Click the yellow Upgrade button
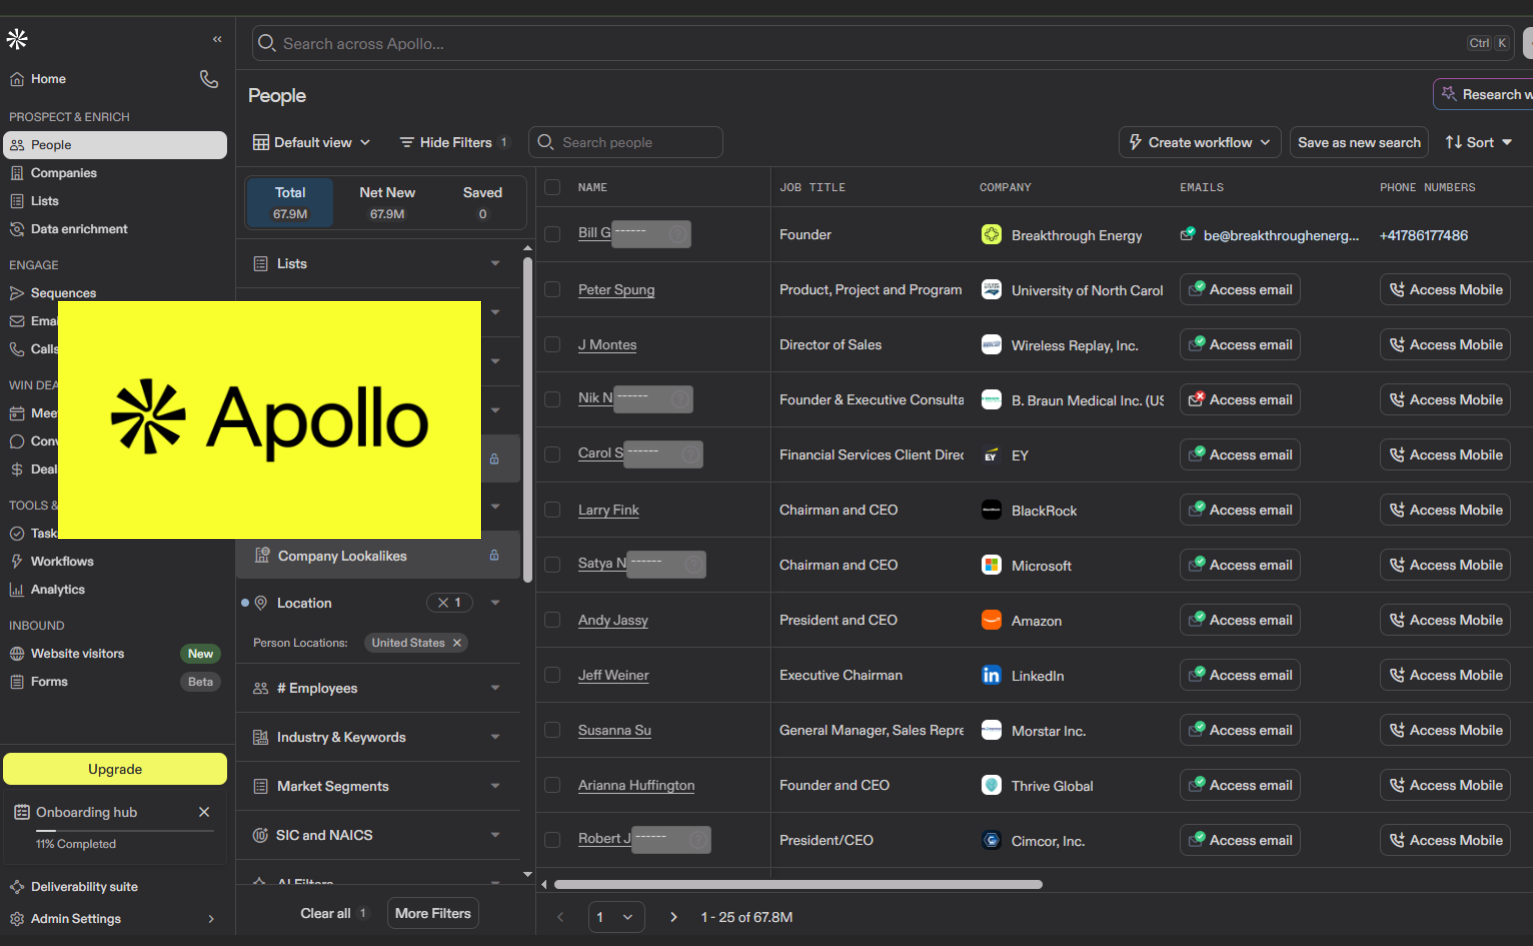Image resolution: width=1533 pixels, height=946 pixels. 115,769
